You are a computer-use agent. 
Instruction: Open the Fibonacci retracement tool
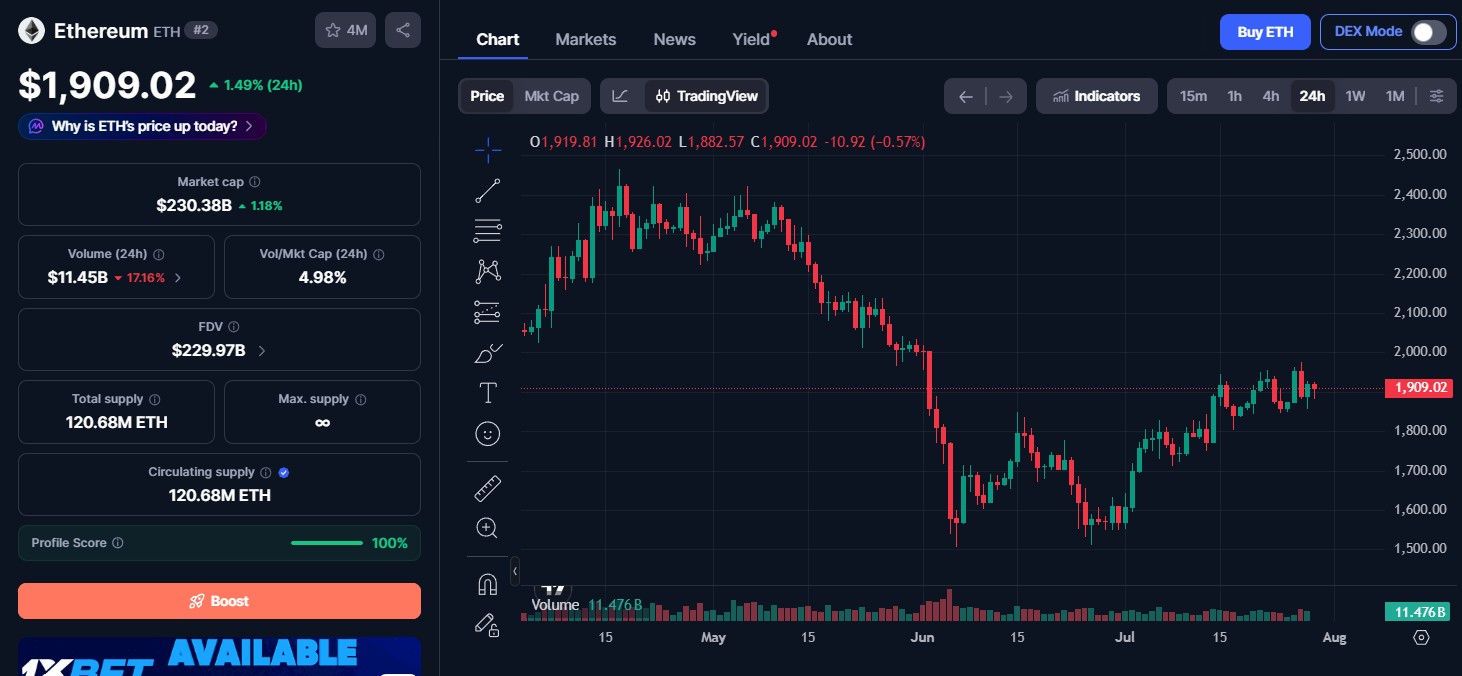(488, 231)
